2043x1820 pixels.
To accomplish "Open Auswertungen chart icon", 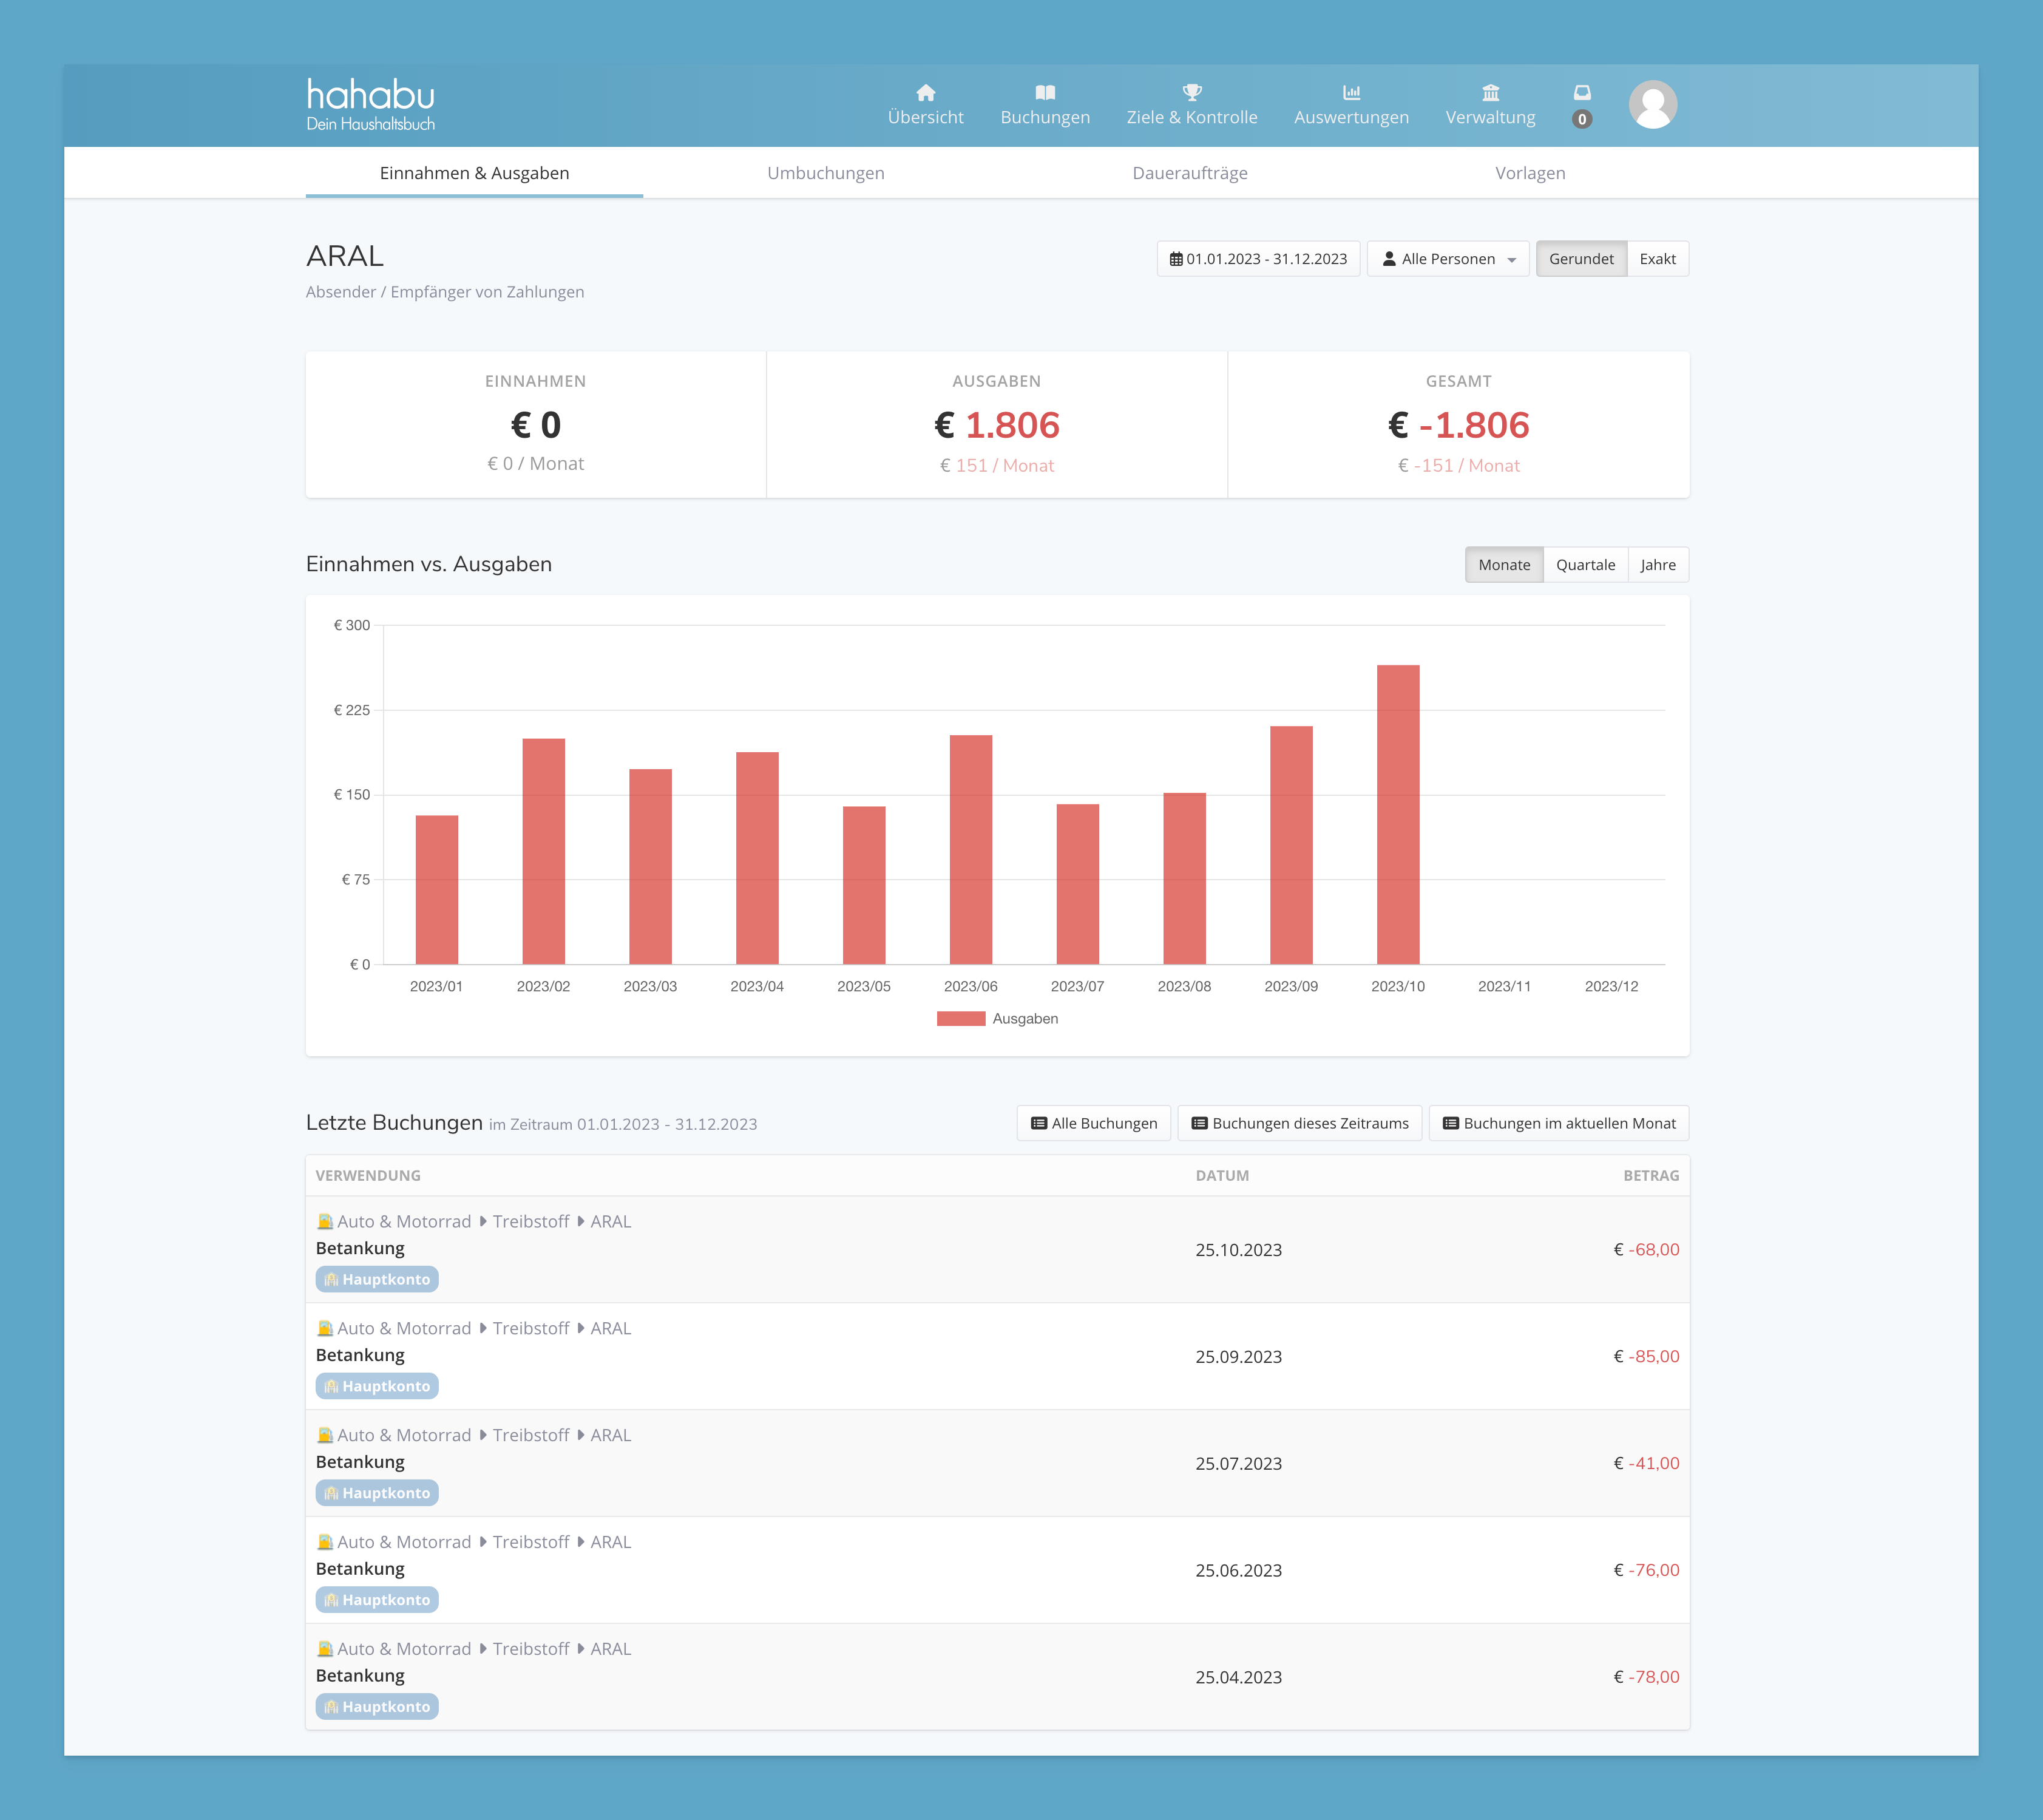I will (x=1351, y=93).
